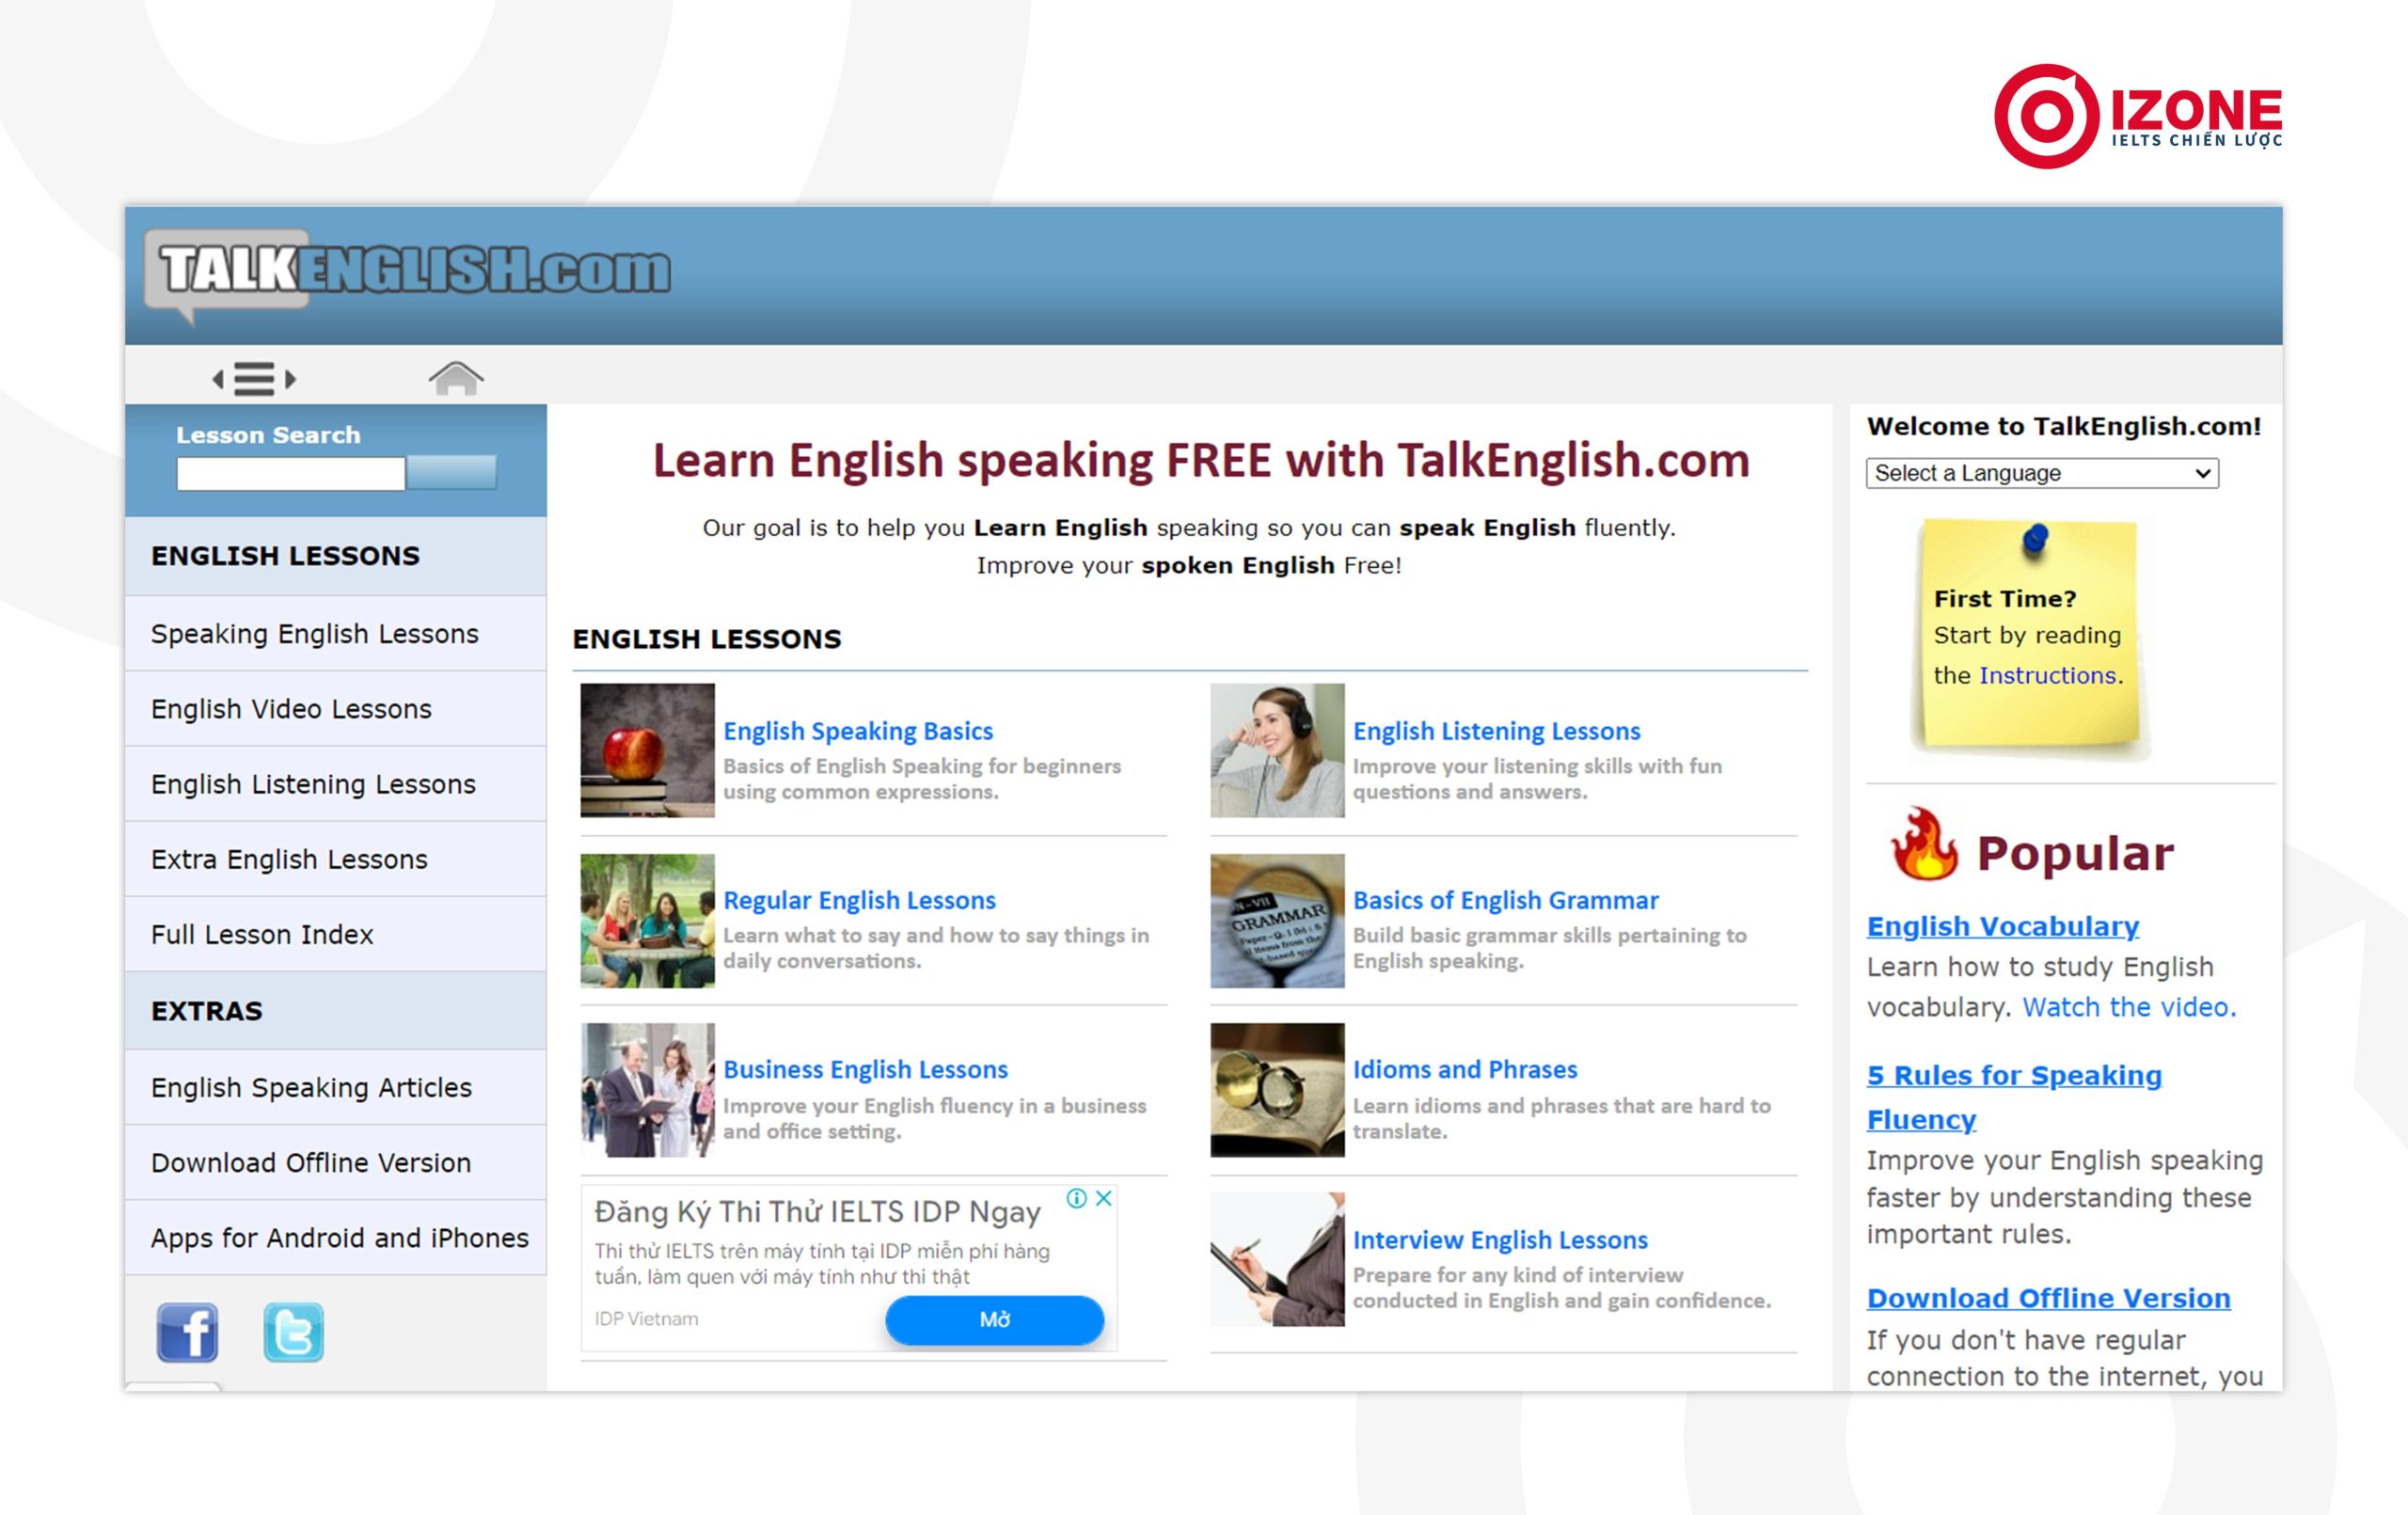This screenshot has height=1515, width=2408.
Task: Open the Business English Lessons link
Action: [865, 1069]
